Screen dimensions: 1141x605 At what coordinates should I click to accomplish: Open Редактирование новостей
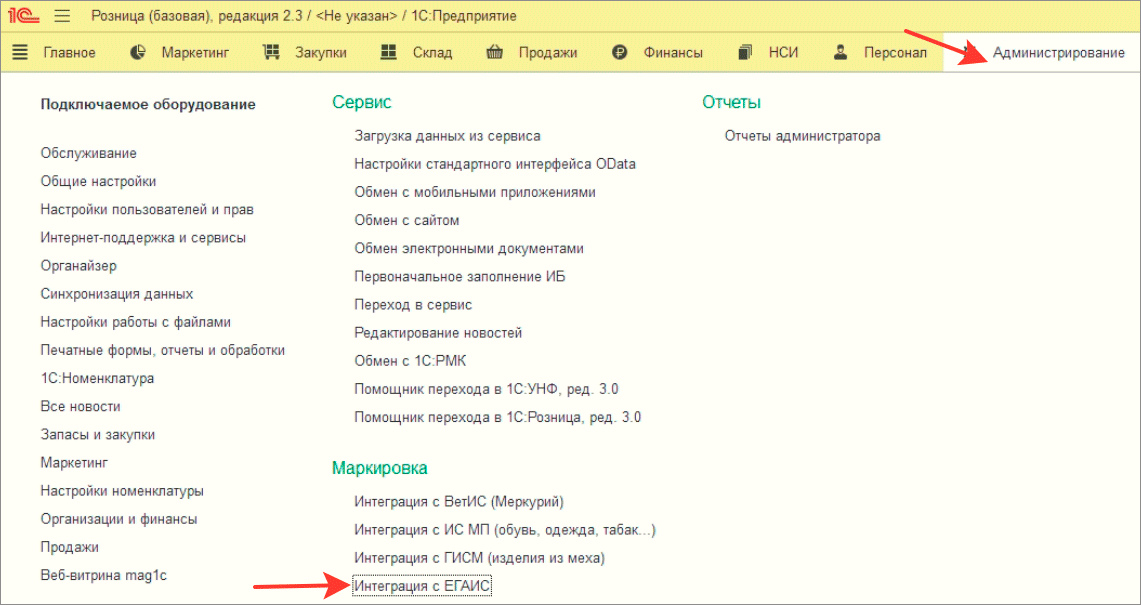tap(438, 333)
